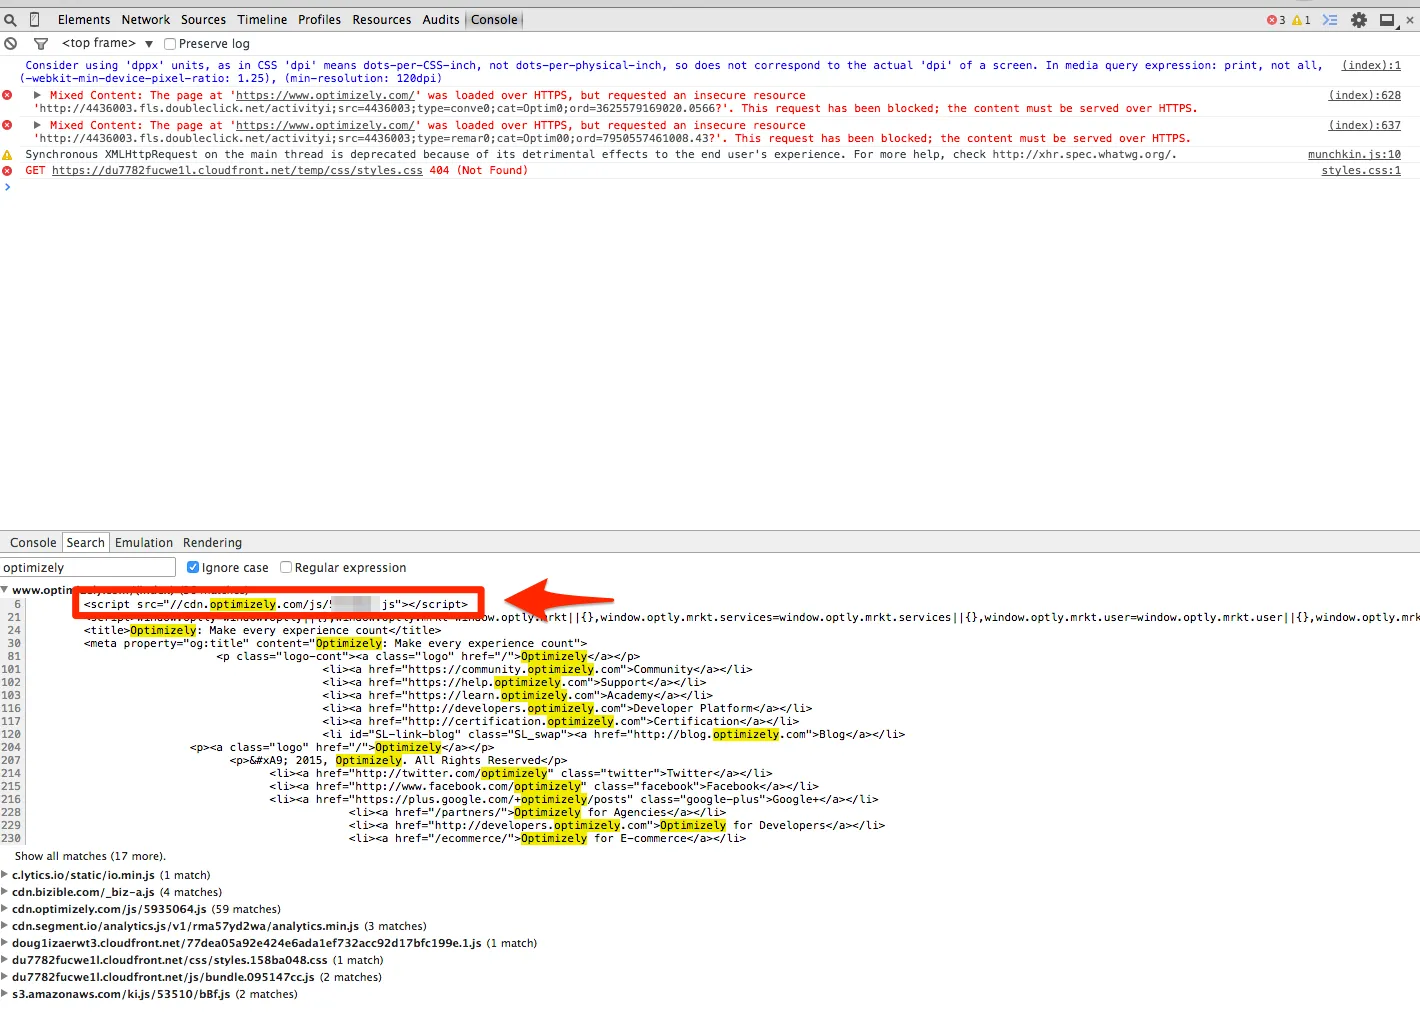Switch to the Network tab
The image size is (1420, 1012).
pyautogui.click(x=146, y=20)
